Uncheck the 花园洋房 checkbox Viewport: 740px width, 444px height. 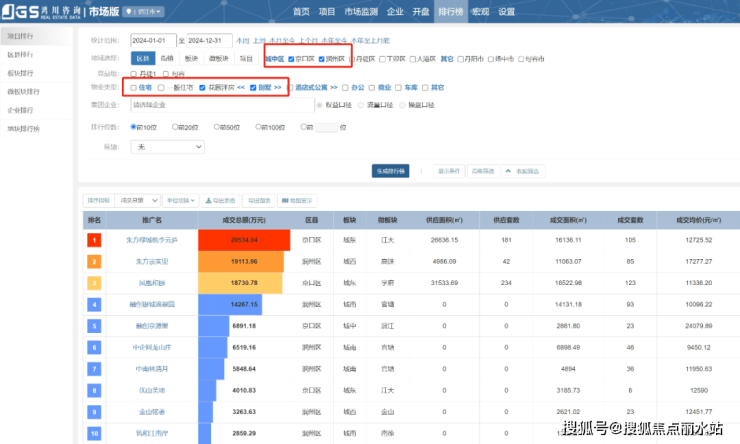(x=202, y=88)
